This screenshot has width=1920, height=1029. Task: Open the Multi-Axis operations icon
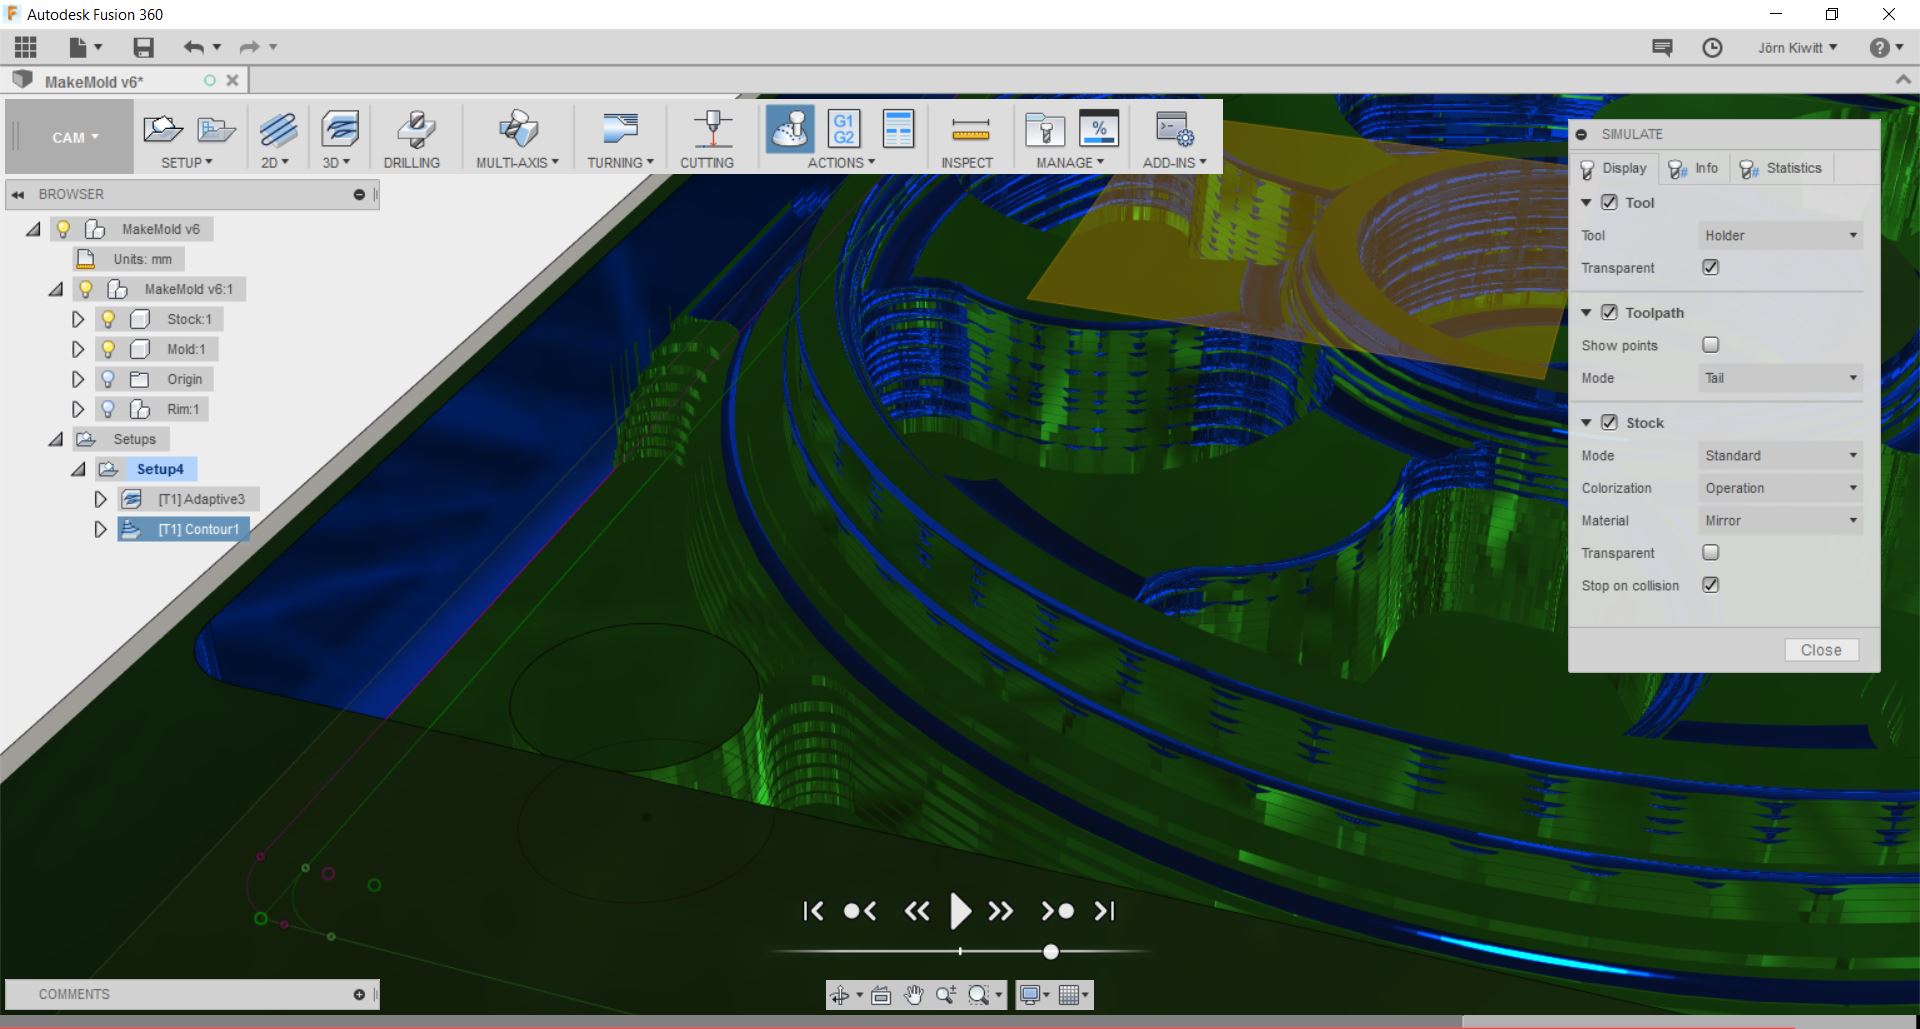pos(518,129)
